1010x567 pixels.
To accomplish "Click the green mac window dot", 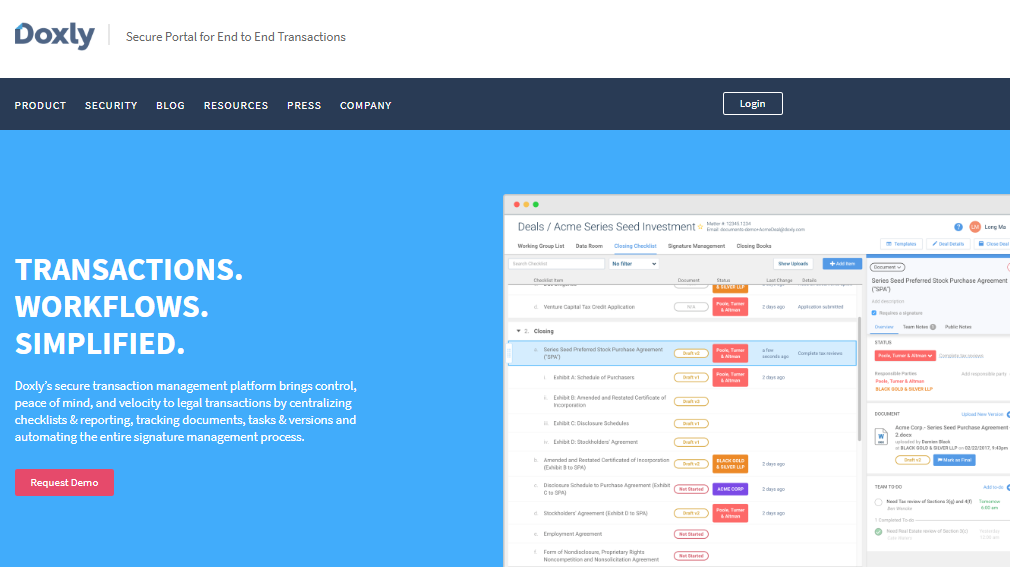I will [535, 204].
